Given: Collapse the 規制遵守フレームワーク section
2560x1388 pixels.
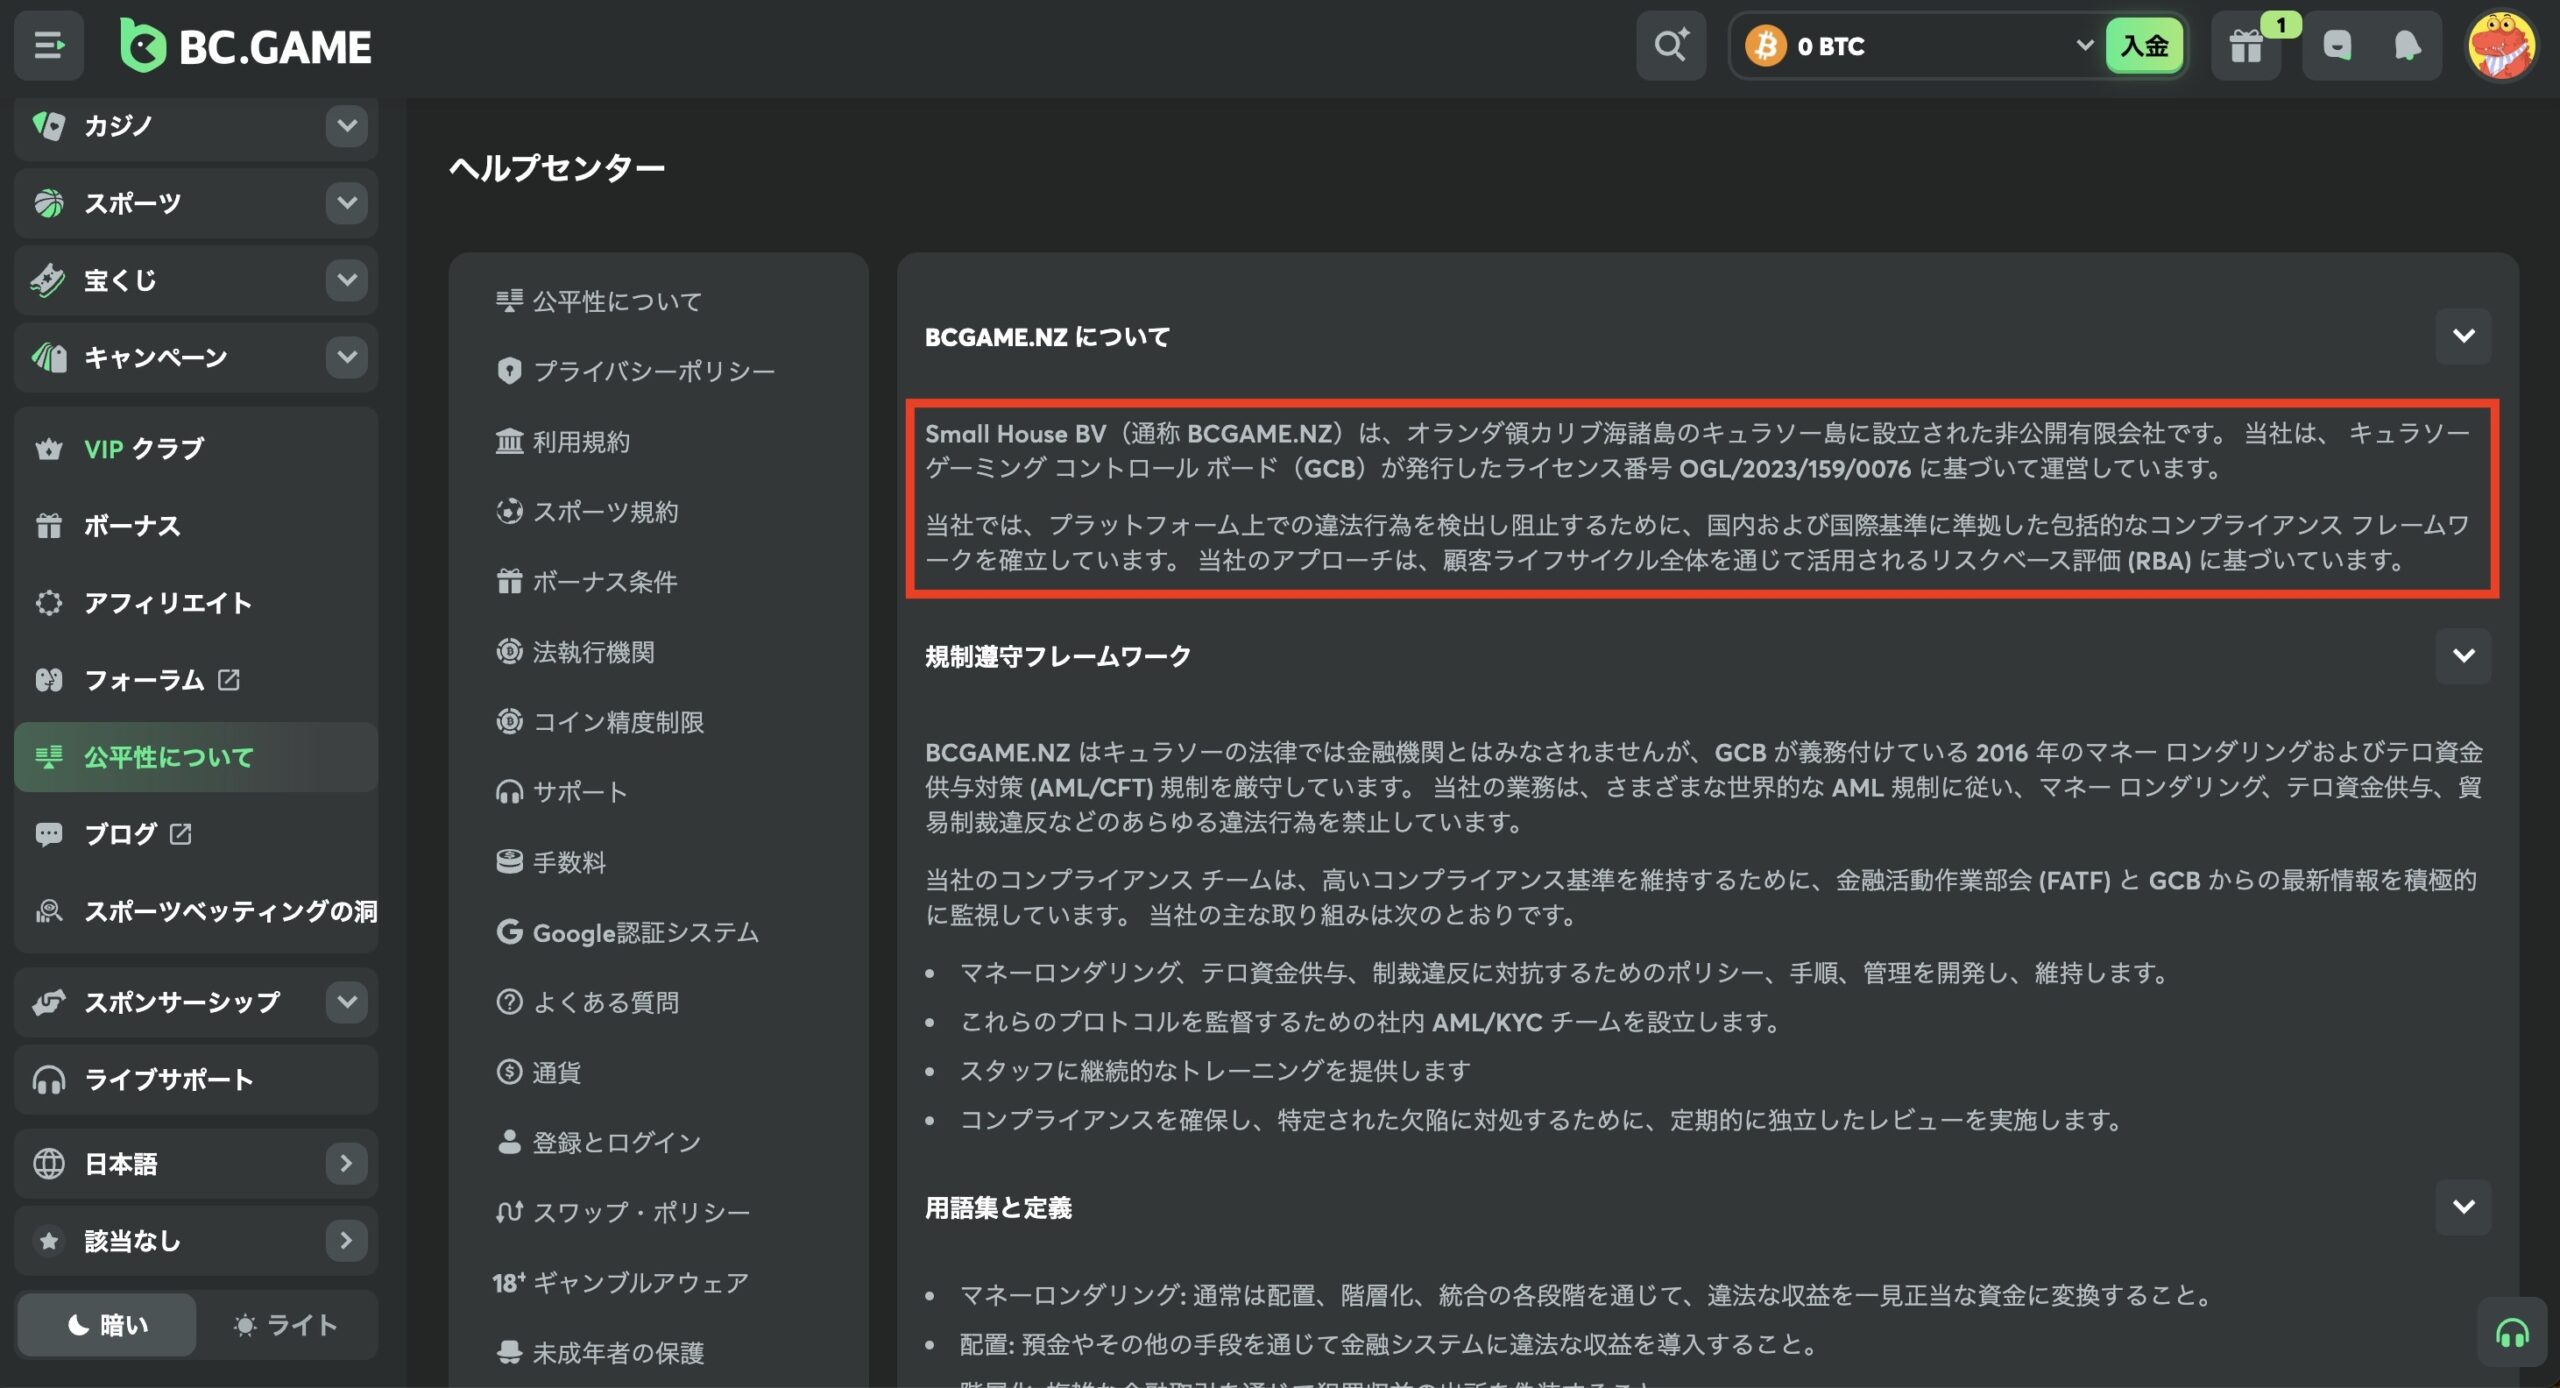Looking at the screenshot, I should (x=2463, y=656).
